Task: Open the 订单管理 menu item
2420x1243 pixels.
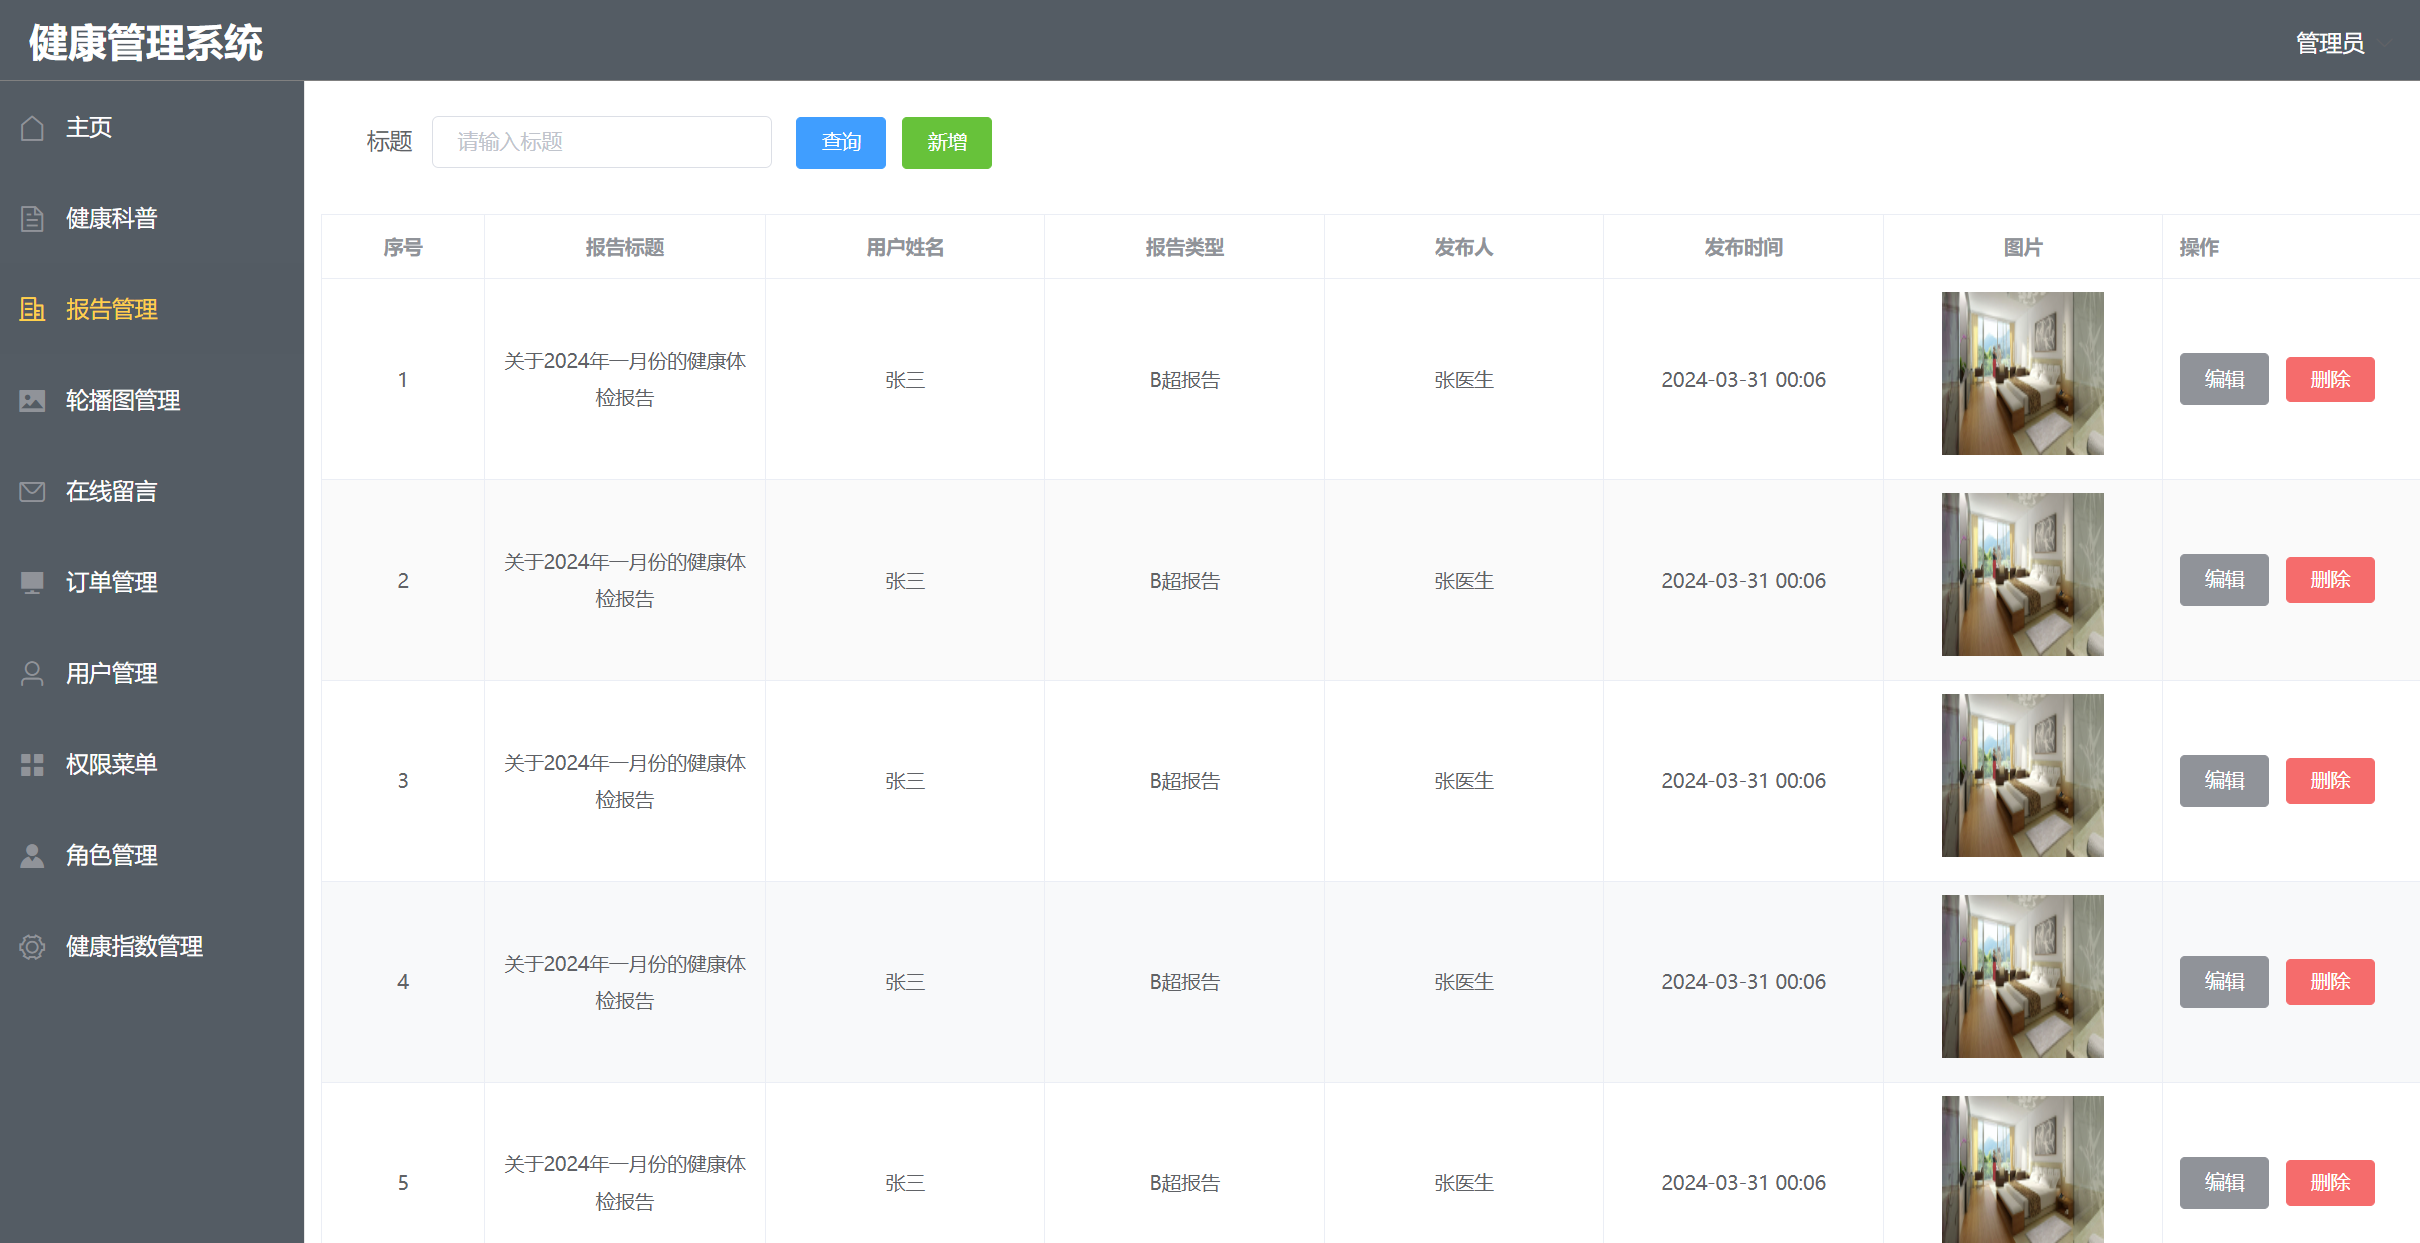Action: coord(112,583)
